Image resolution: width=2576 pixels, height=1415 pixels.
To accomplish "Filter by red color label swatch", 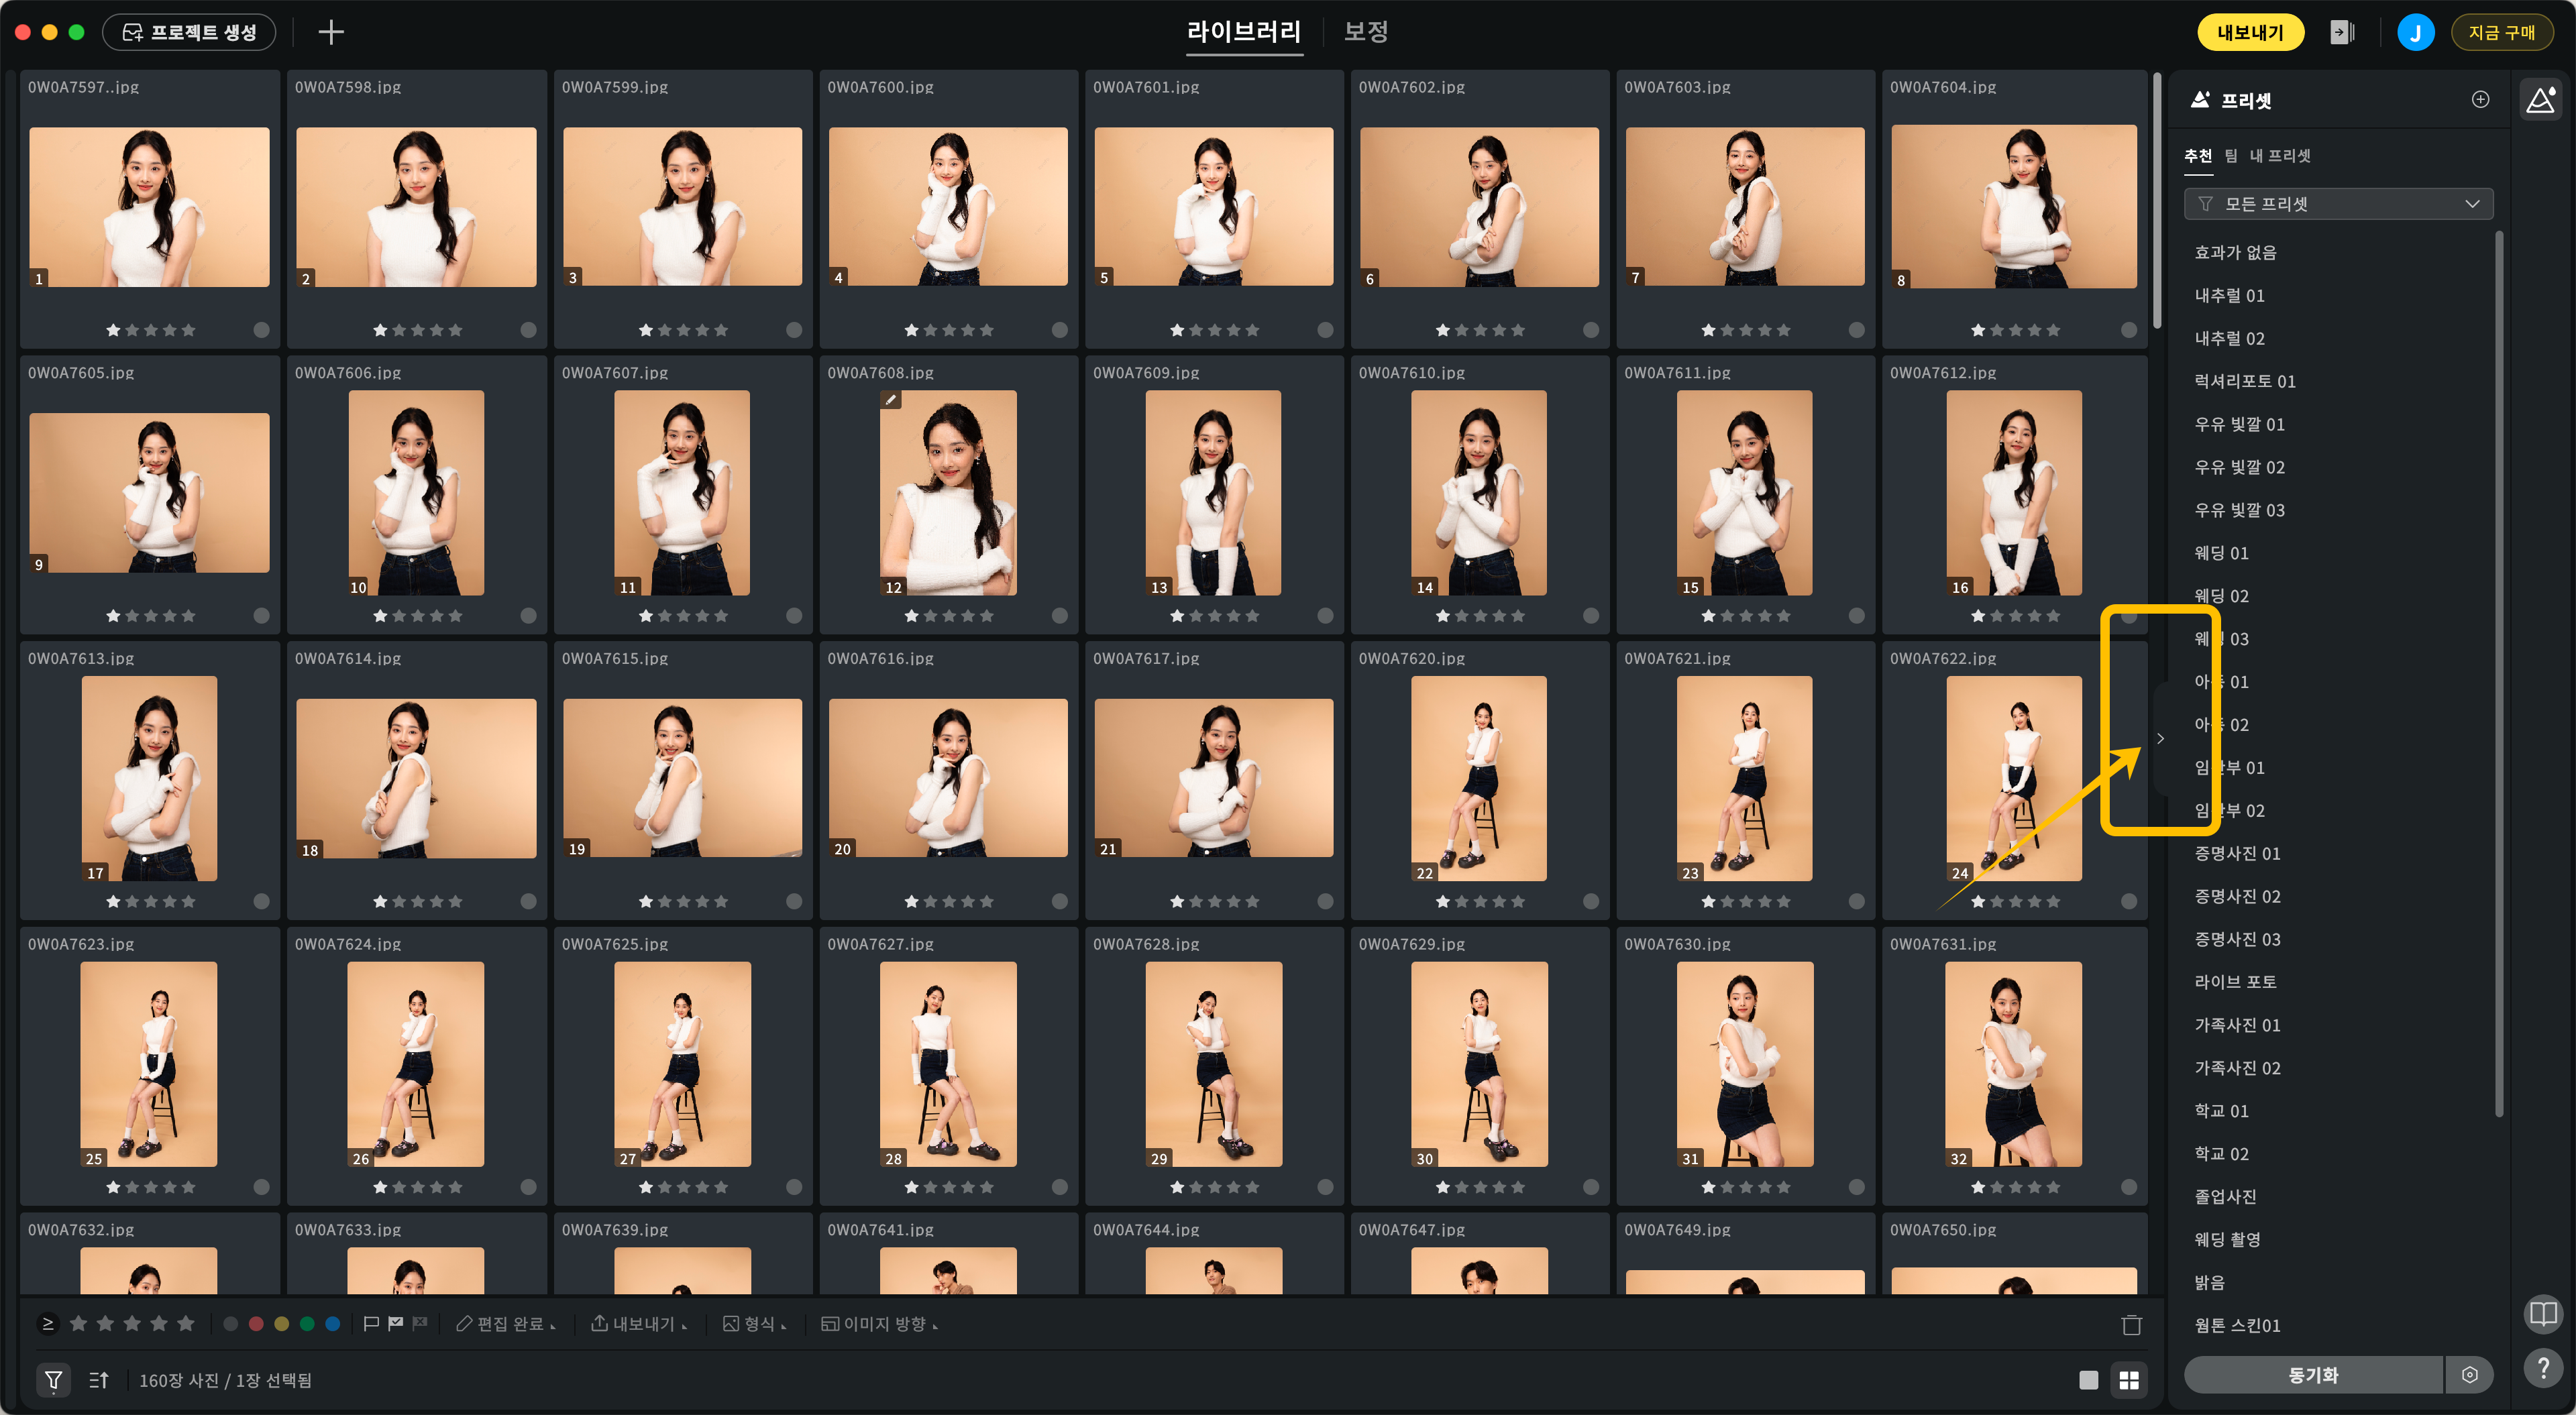I will pyautogui.click(x=256, y=1323).
